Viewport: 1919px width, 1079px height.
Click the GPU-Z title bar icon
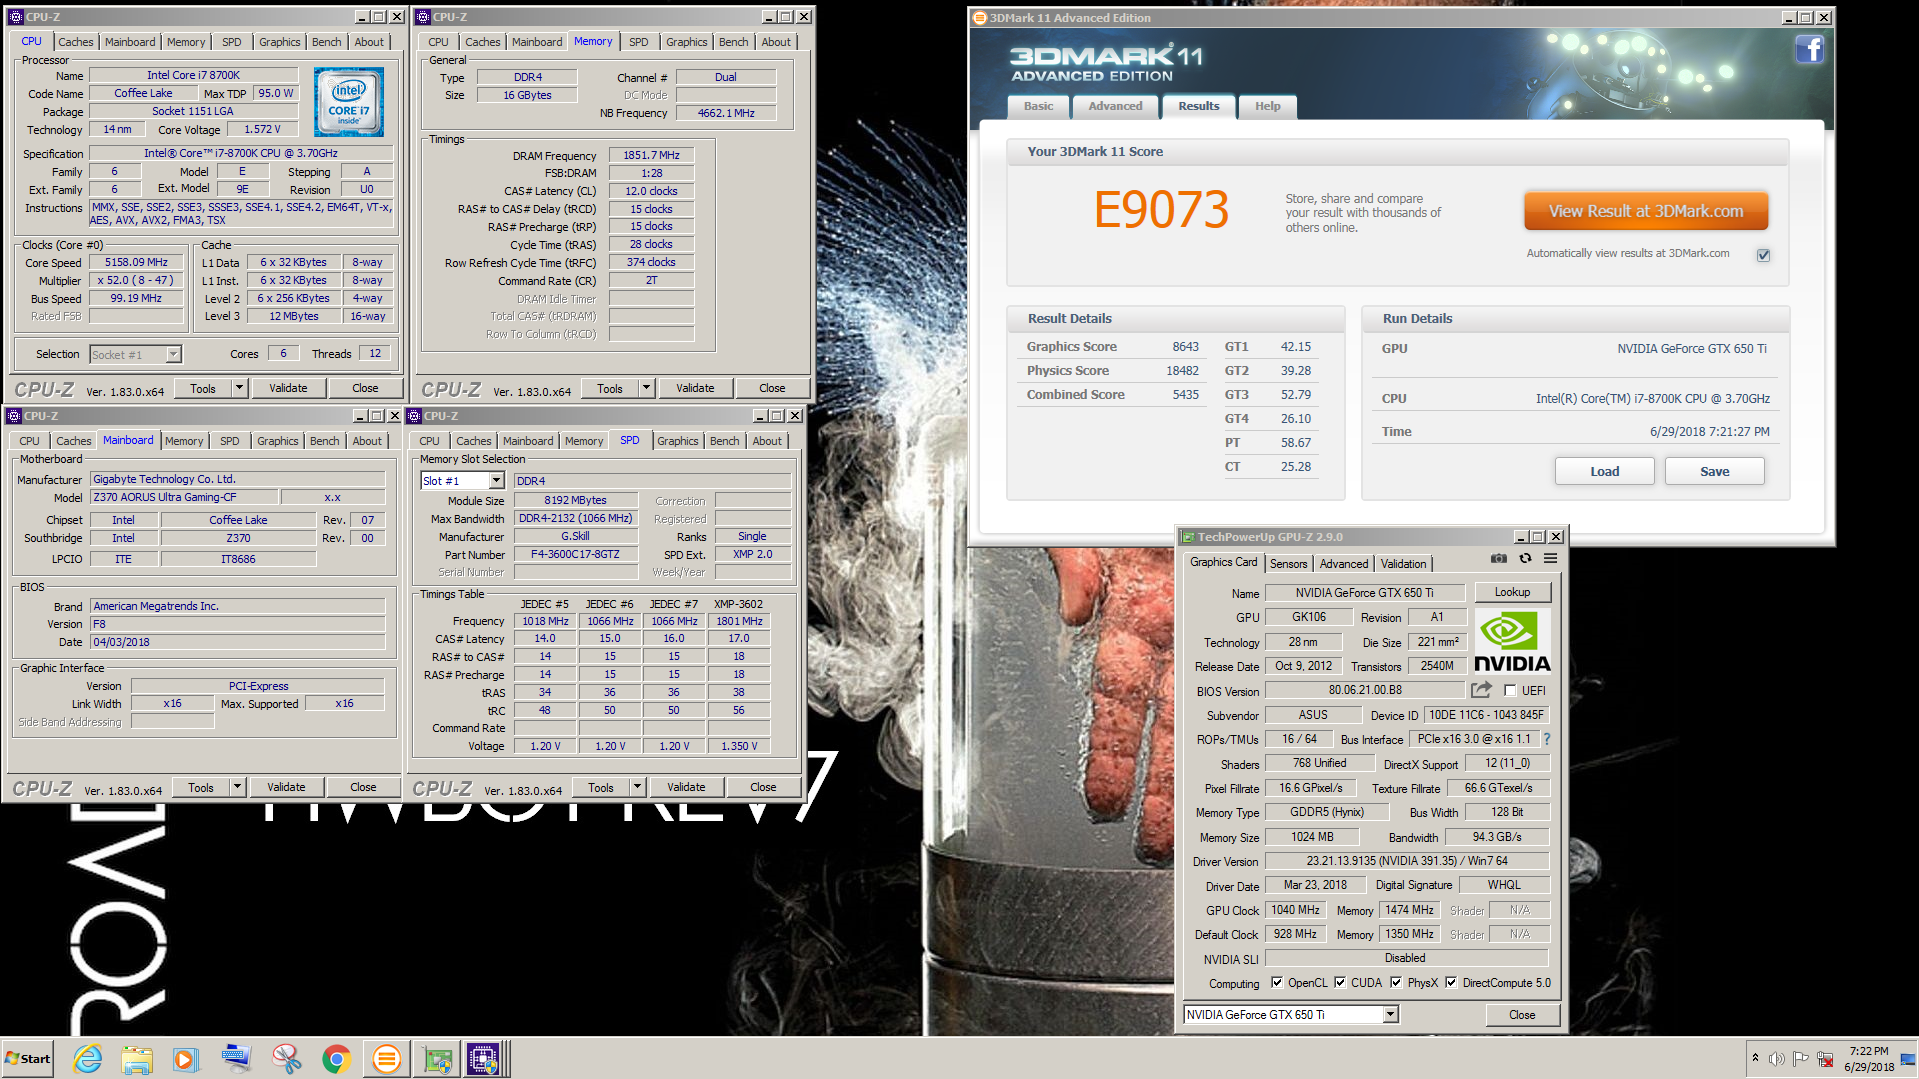[x=1188, y=537]
